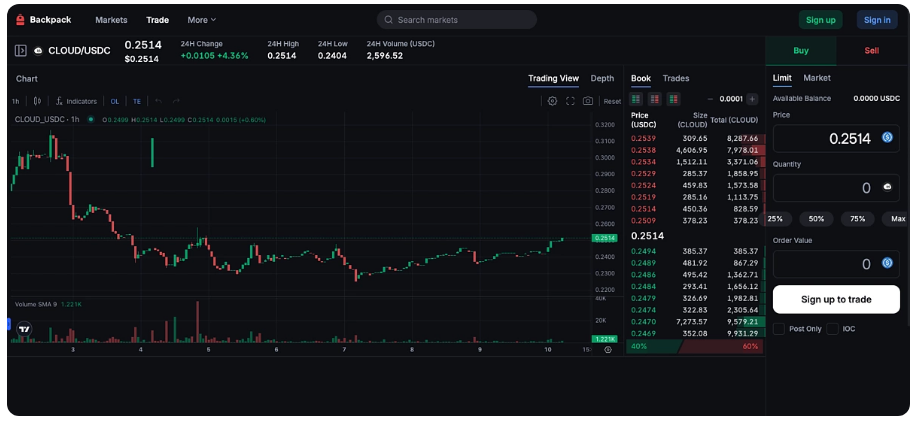Set quantity to 25%
Image resolution: width=914 pixels, height=424 pixels.
(x=775, y=219)
